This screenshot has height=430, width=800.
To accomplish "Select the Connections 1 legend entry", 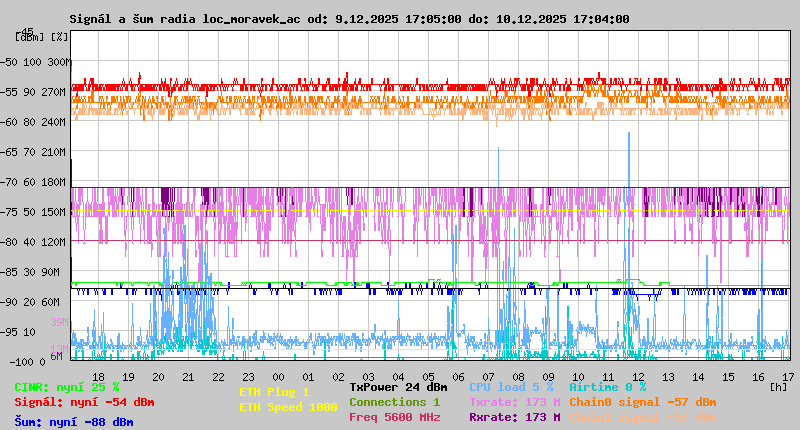I will pyautogui.click(x=394, y=402).
